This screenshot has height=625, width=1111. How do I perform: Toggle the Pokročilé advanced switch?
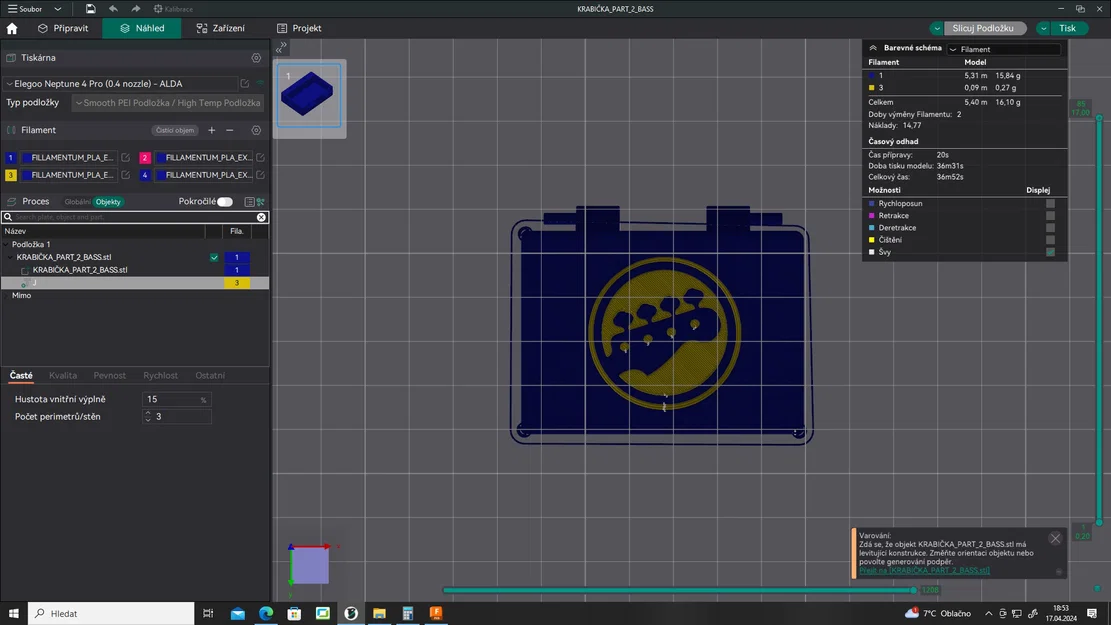(x=225, y=202)
